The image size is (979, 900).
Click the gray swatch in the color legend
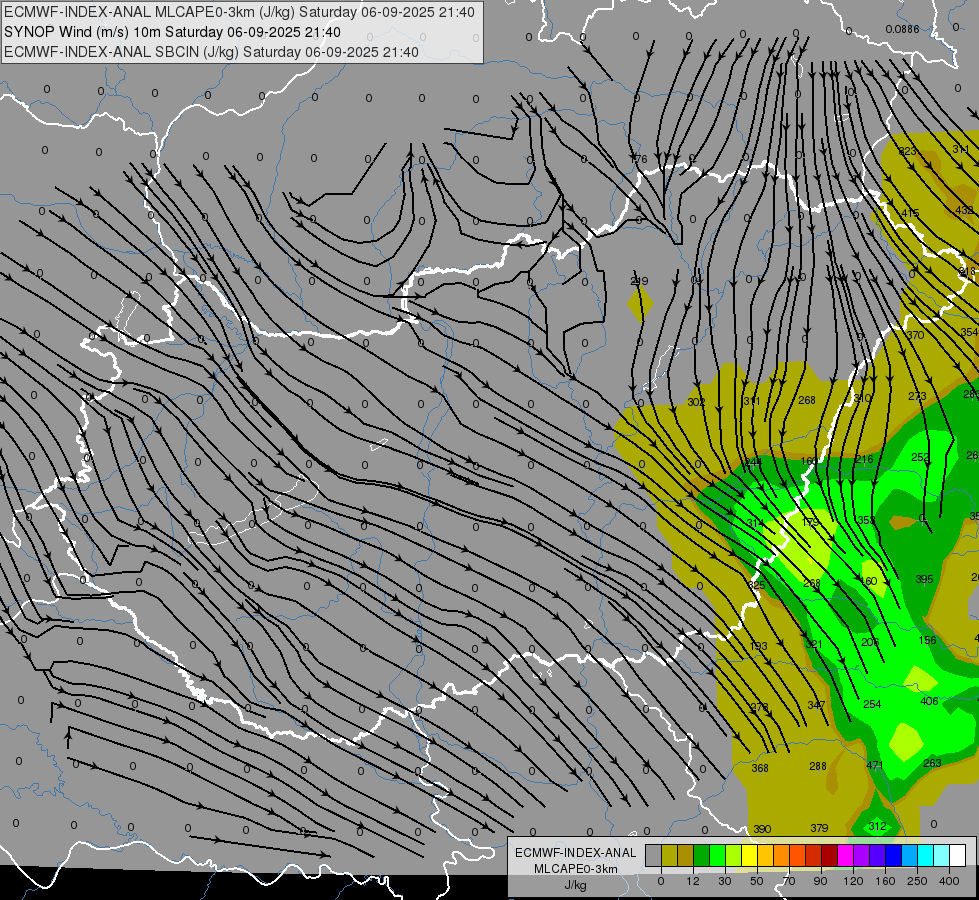(654, 855)
